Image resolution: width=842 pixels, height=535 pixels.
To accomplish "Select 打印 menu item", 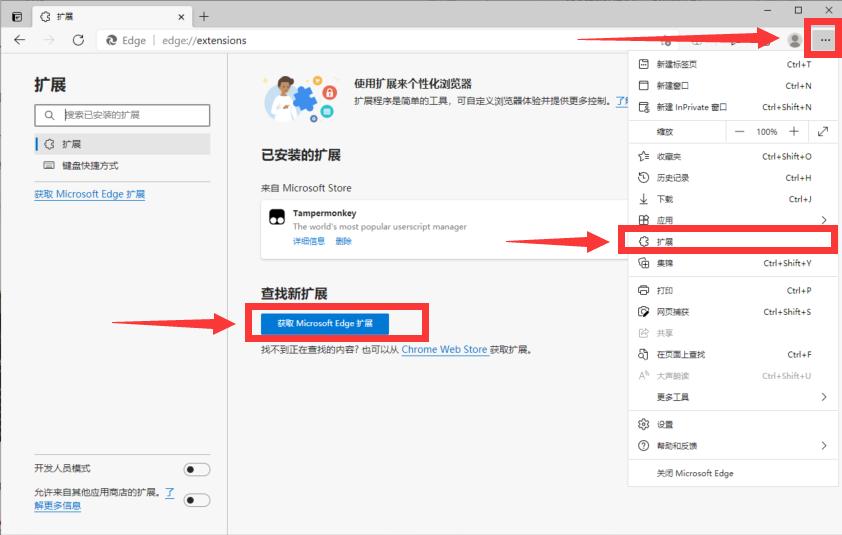I will 733,290.
